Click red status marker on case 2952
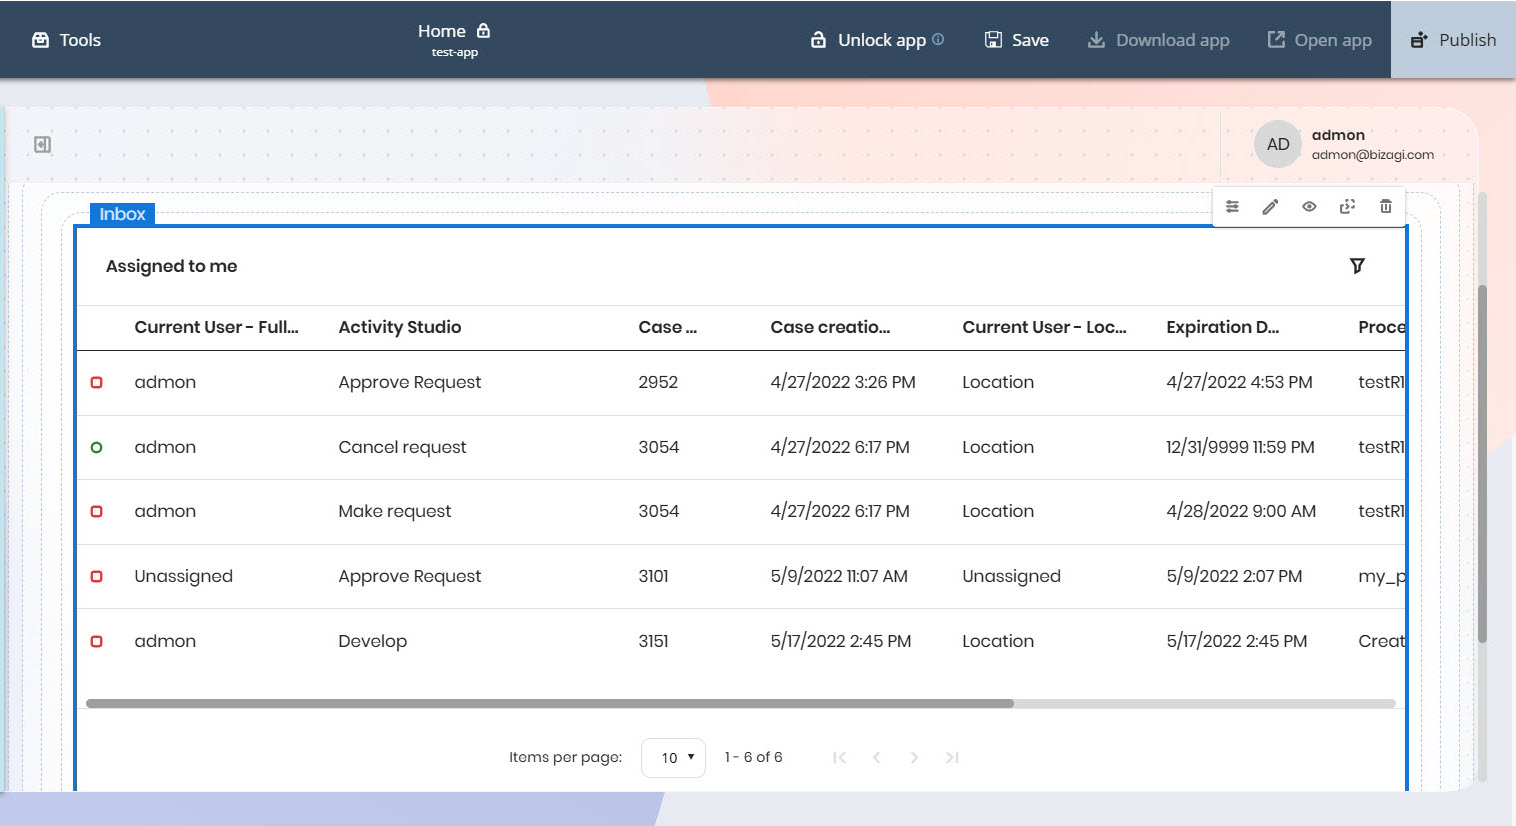Image resolution: width=1516 pixels, height=826 pixels. pos(97,383)
